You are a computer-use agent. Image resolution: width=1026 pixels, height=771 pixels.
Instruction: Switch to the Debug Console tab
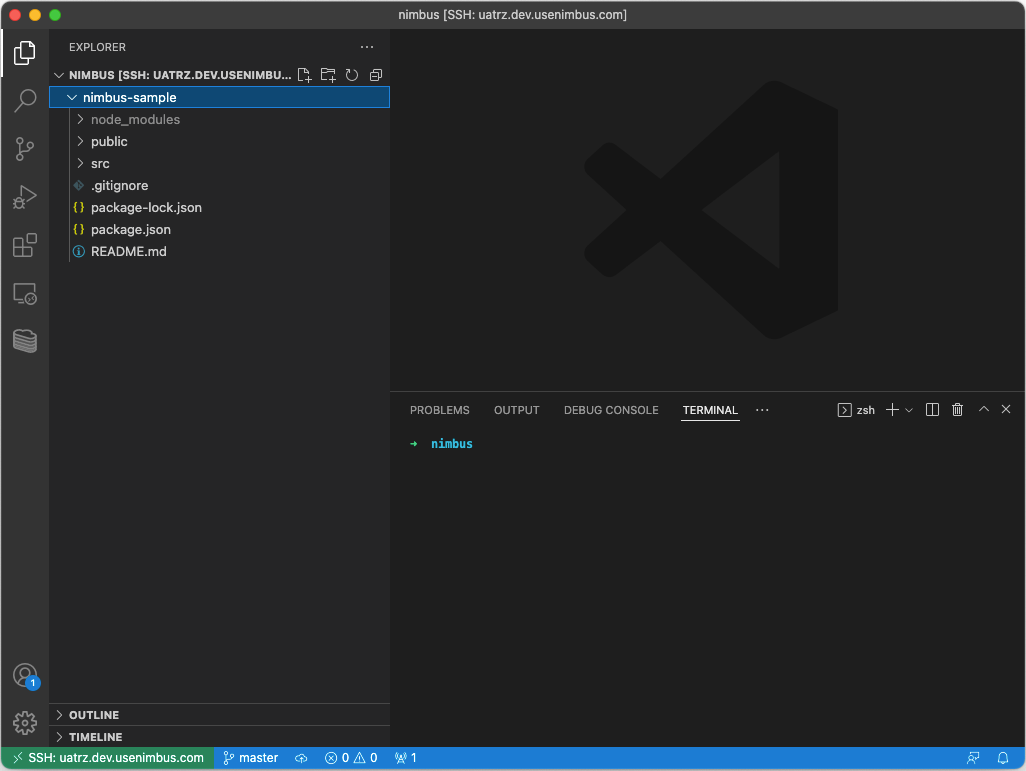[x=611, y=410]
